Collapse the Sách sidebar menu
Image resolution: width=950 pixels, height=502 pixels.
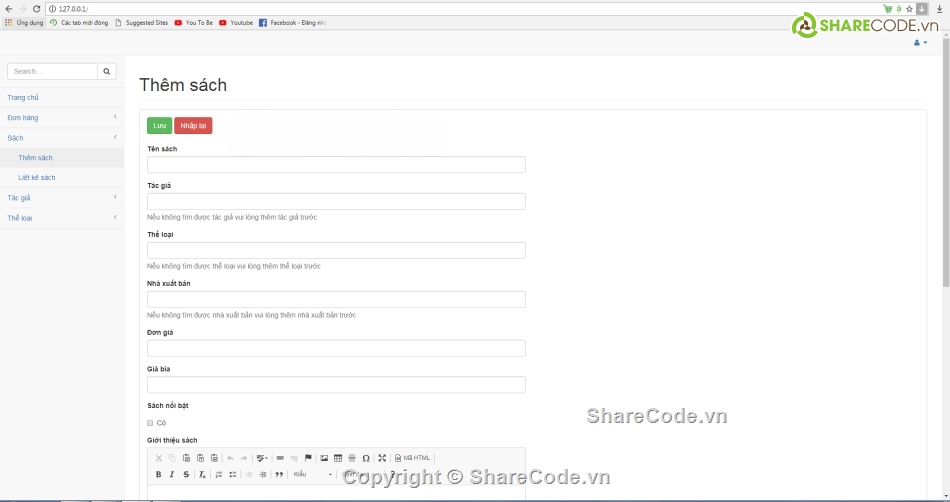click(62, 138)
